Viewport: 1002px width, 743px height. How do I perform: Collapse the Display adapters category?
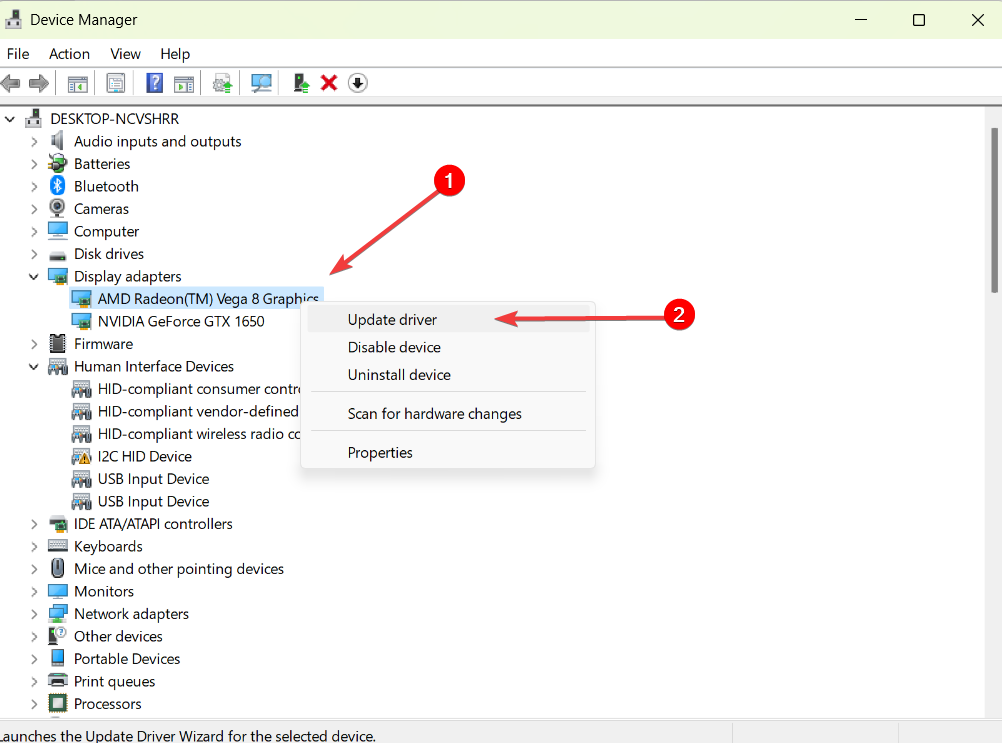tap(34, 277)
